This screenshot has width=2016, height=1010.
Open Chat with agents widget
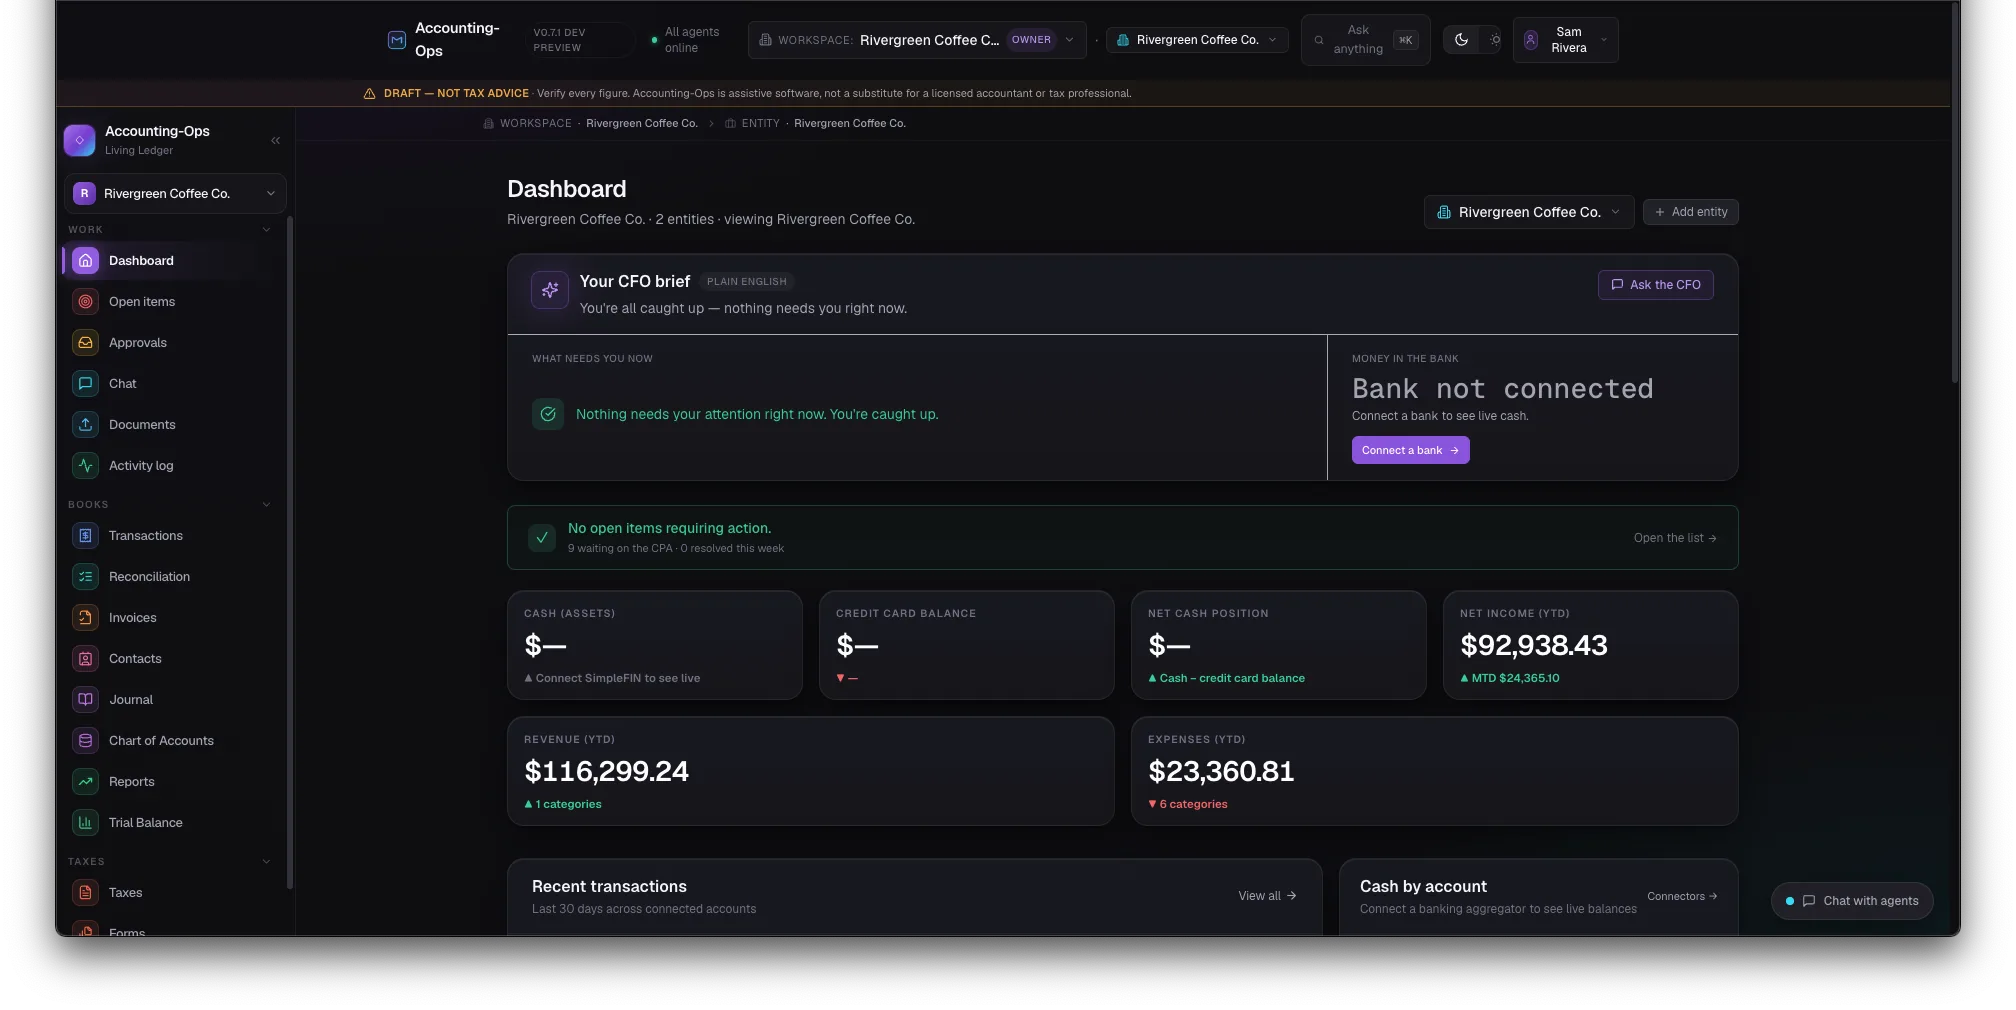pos(1852,901)
